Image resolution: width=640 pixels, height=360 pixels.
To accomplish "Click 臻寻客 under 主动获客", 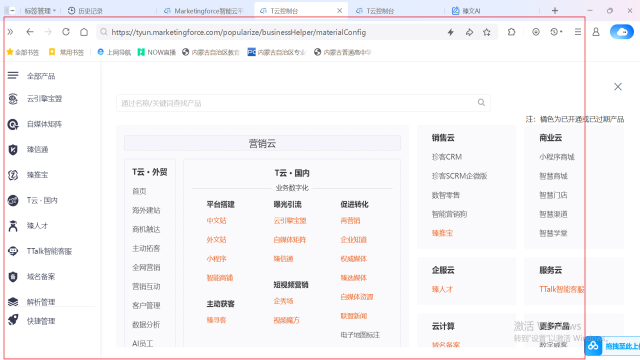I will point(216,320).
